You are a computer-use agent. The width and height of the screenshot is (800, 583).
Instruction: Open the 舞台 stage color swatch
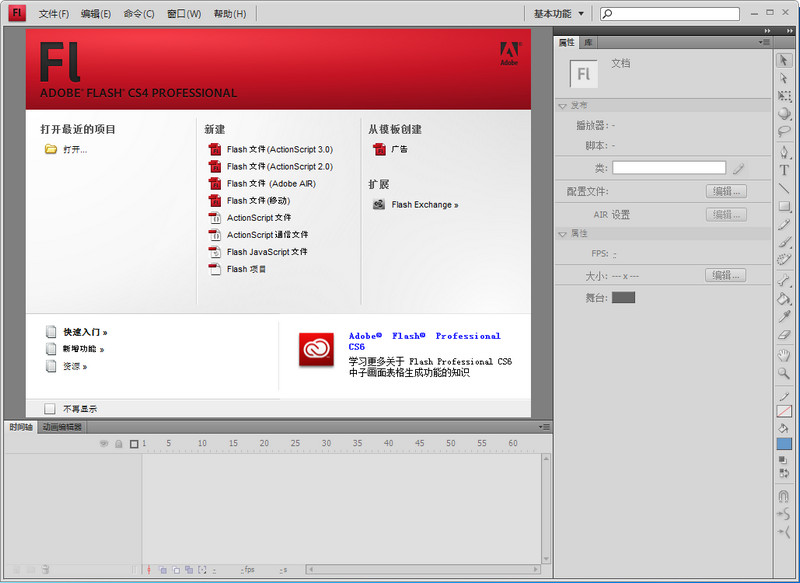pos(622,297)
